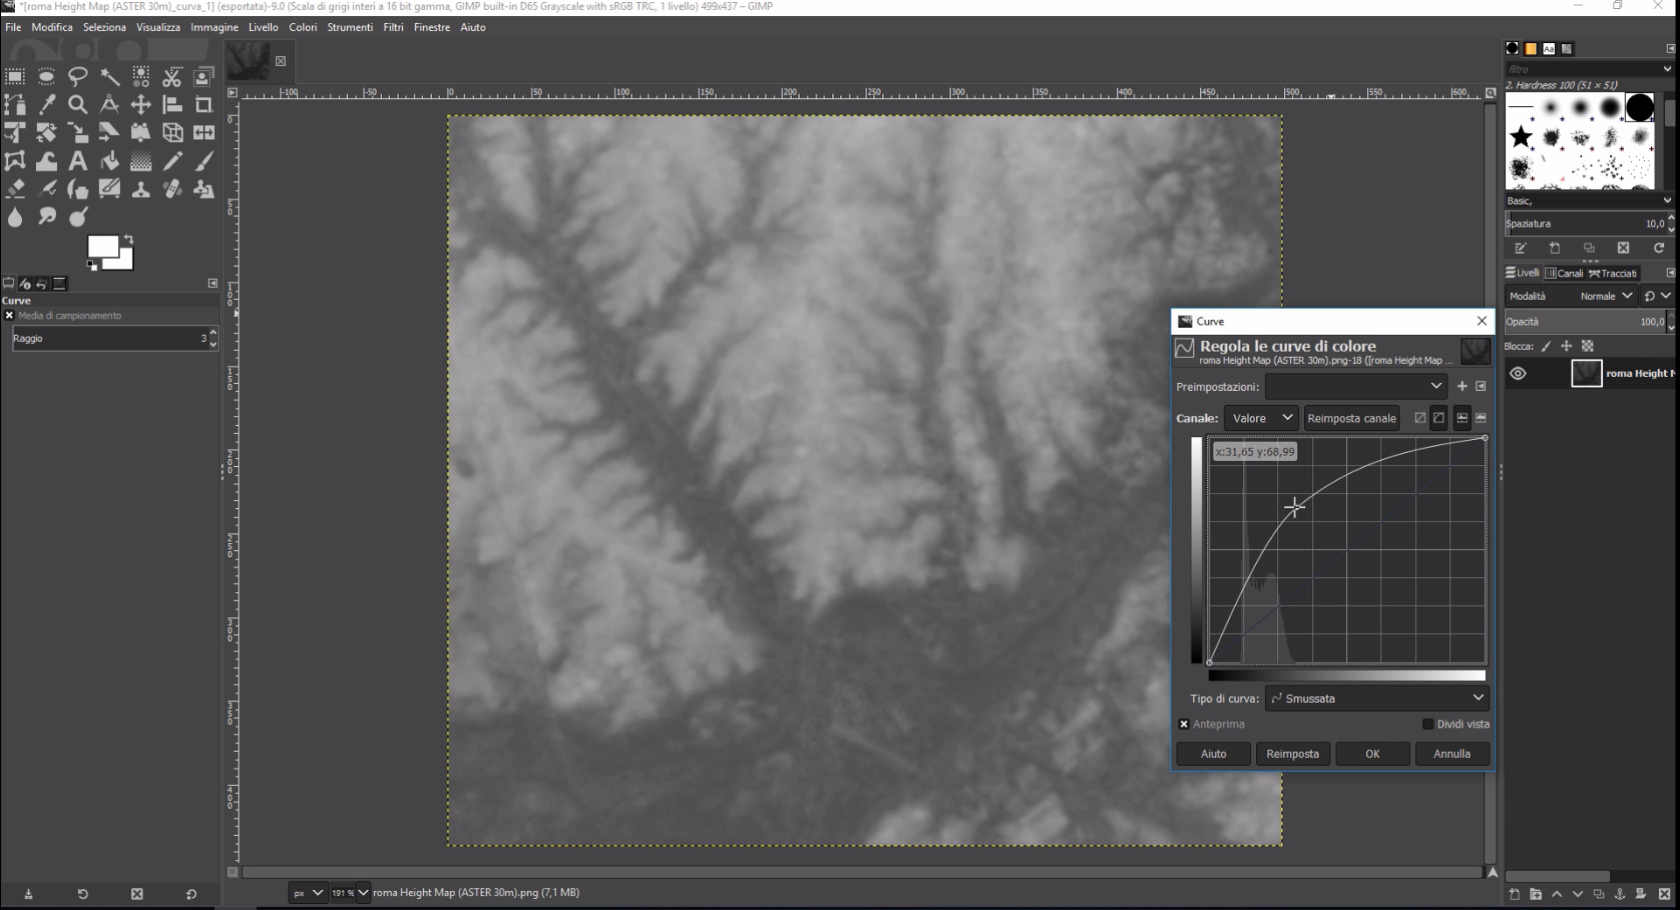
Task: Click Reimposta to reset the curve
Action: 1293,754
